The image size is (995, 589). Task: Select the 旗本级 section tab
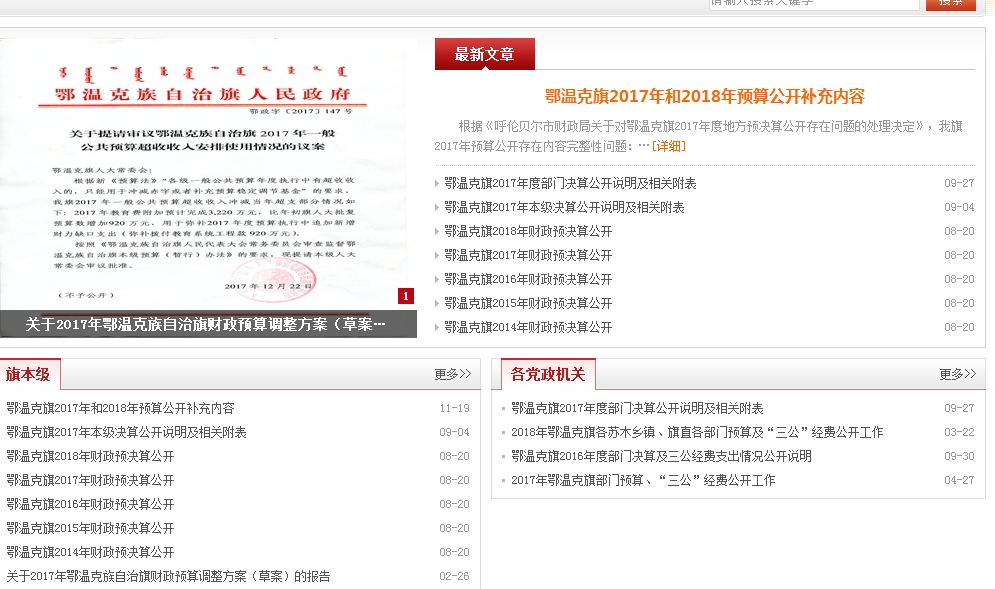(x=29, y=374)
